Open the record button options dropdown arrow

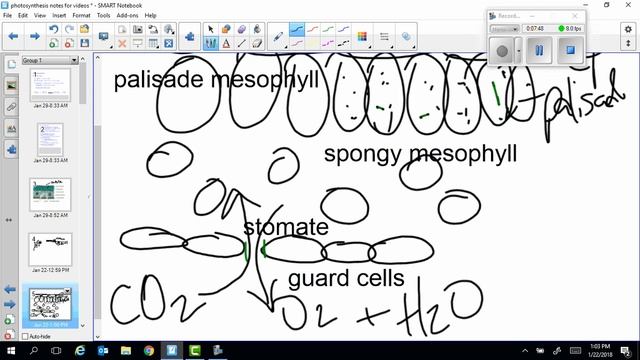(518, 50)
